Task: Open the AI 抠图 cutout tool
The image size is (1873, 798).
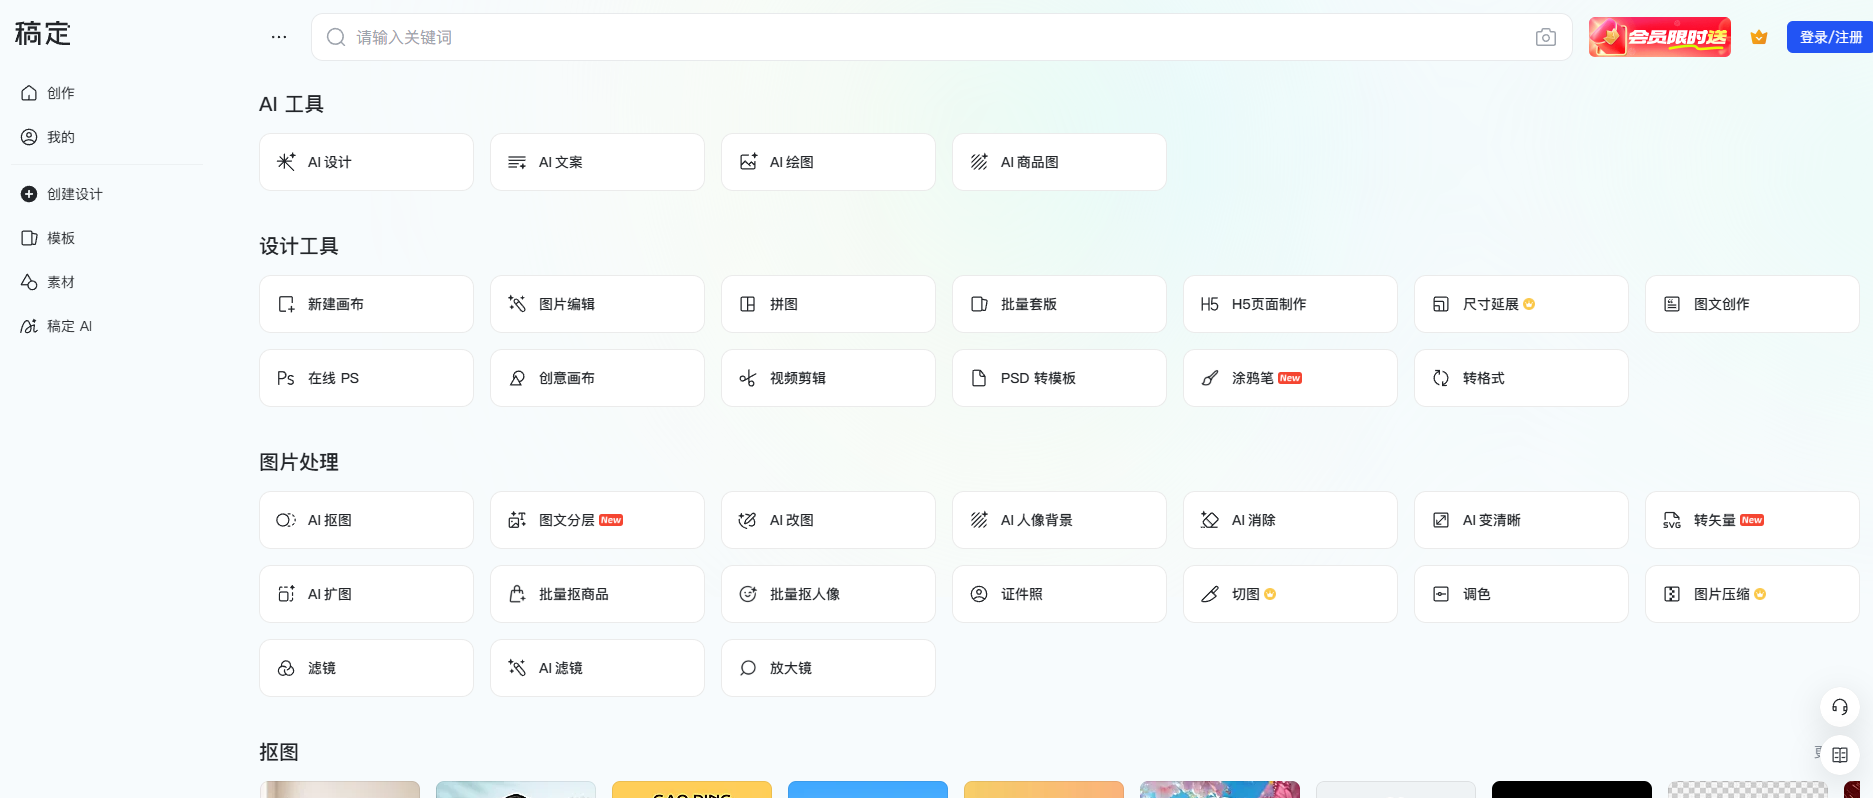Action: click(366, 520)
